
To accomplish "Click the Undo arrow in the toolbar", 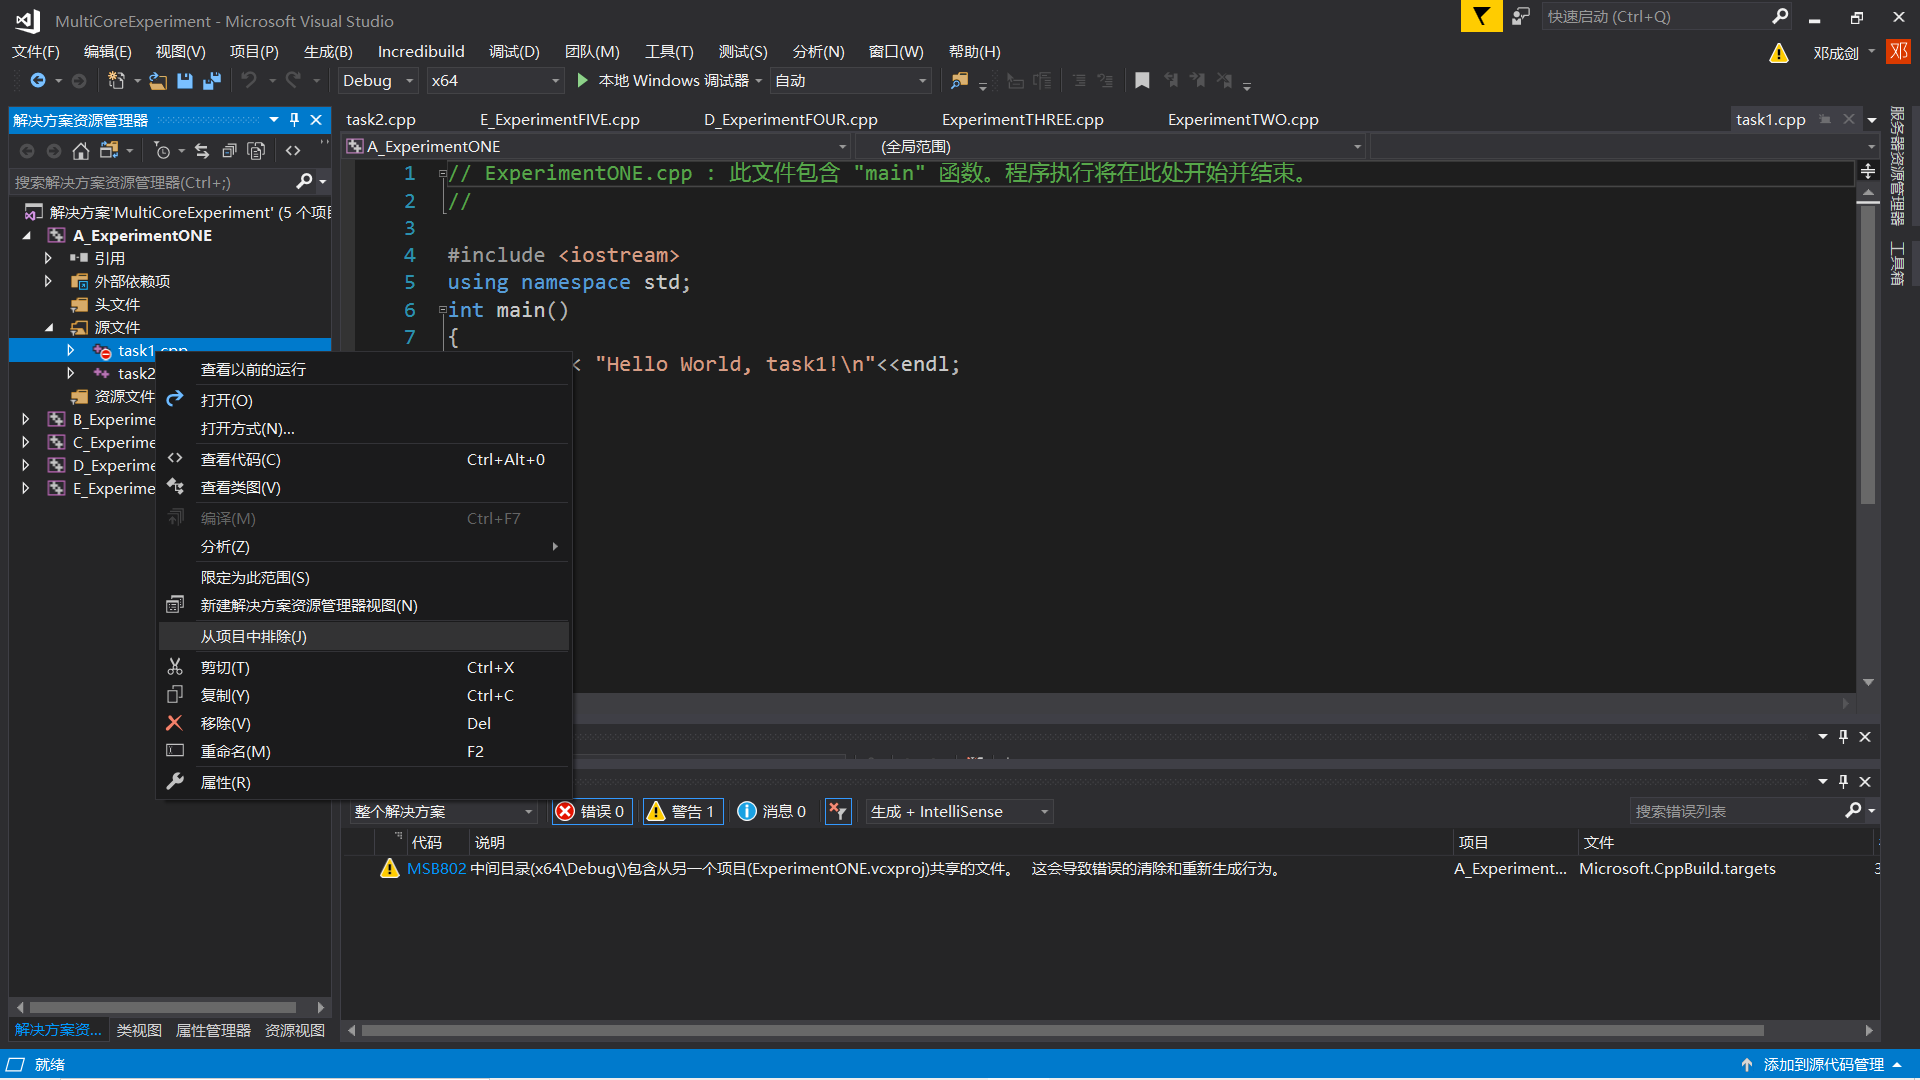I will [249, 81].
